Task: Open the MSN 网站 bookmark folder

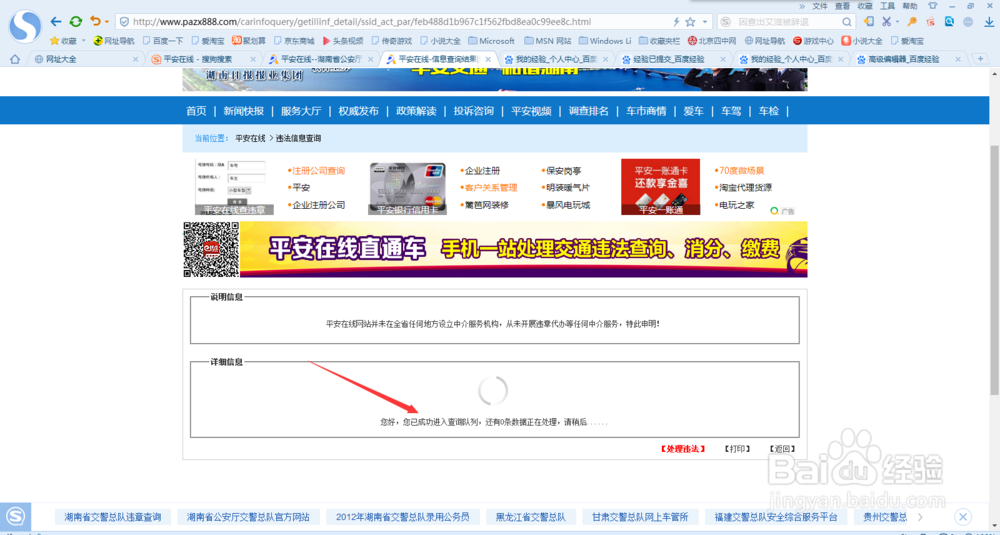Action: 548,41
